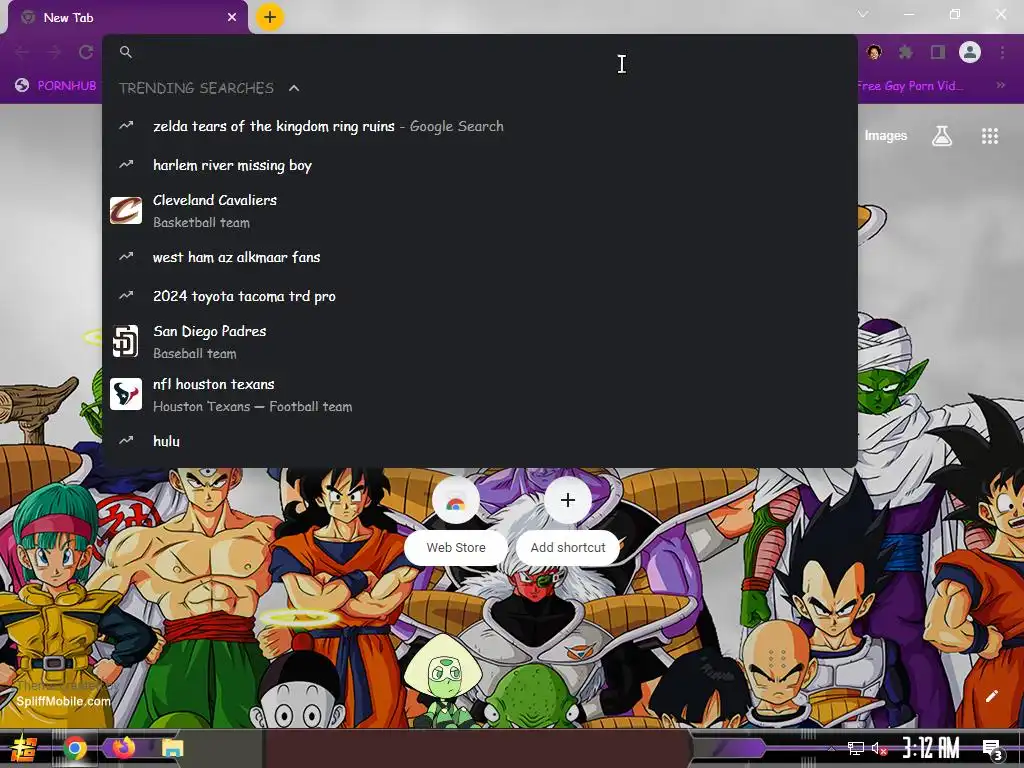Choose the Cleveland Cavaliers suggestion

pos(480,211)
